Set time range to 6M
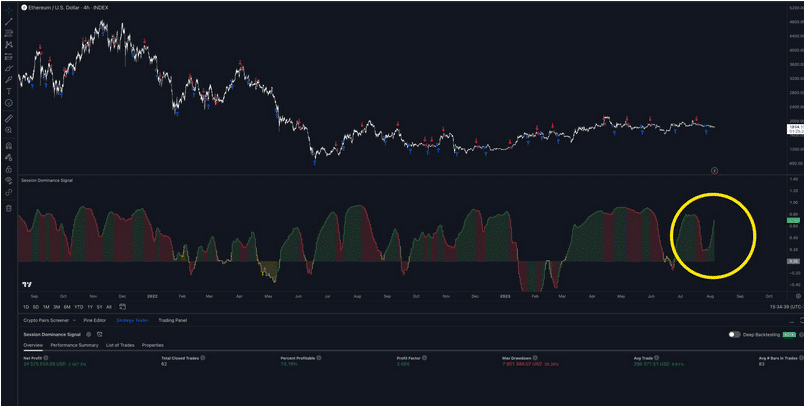The image size is (804, 406). 67,307
